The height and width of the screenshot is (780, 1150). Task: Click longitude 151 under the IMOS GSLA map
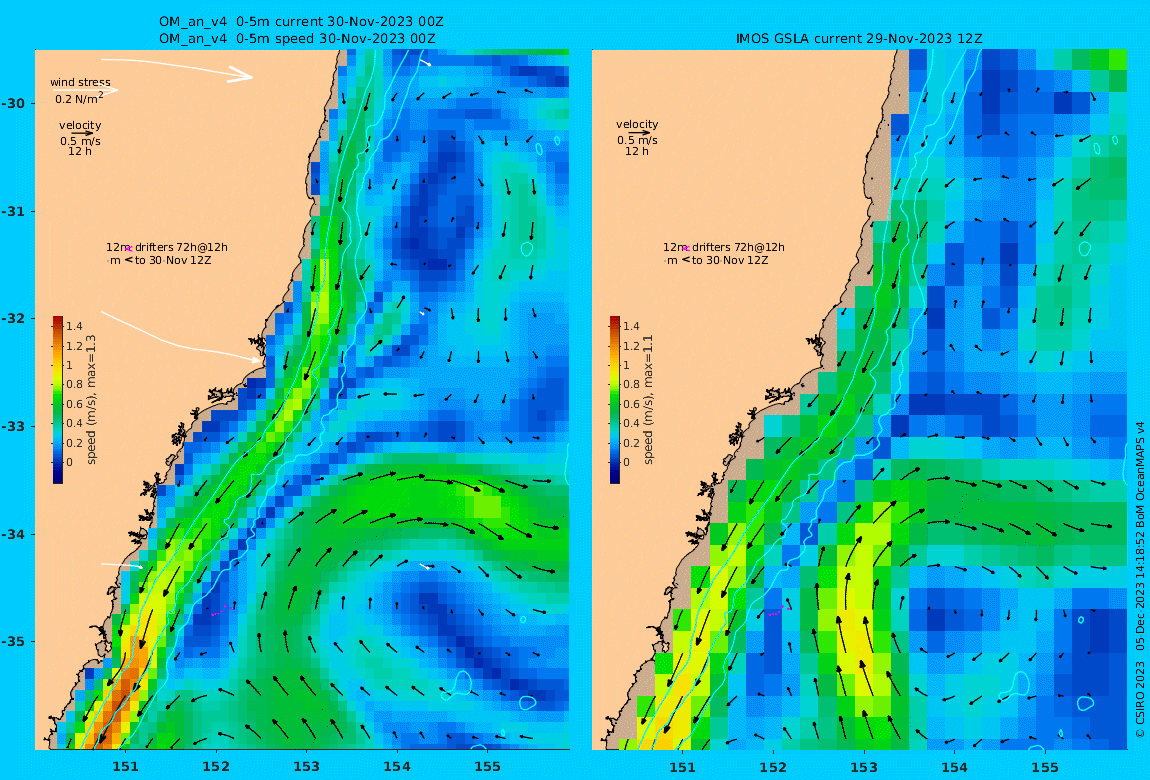pos(683,767)
